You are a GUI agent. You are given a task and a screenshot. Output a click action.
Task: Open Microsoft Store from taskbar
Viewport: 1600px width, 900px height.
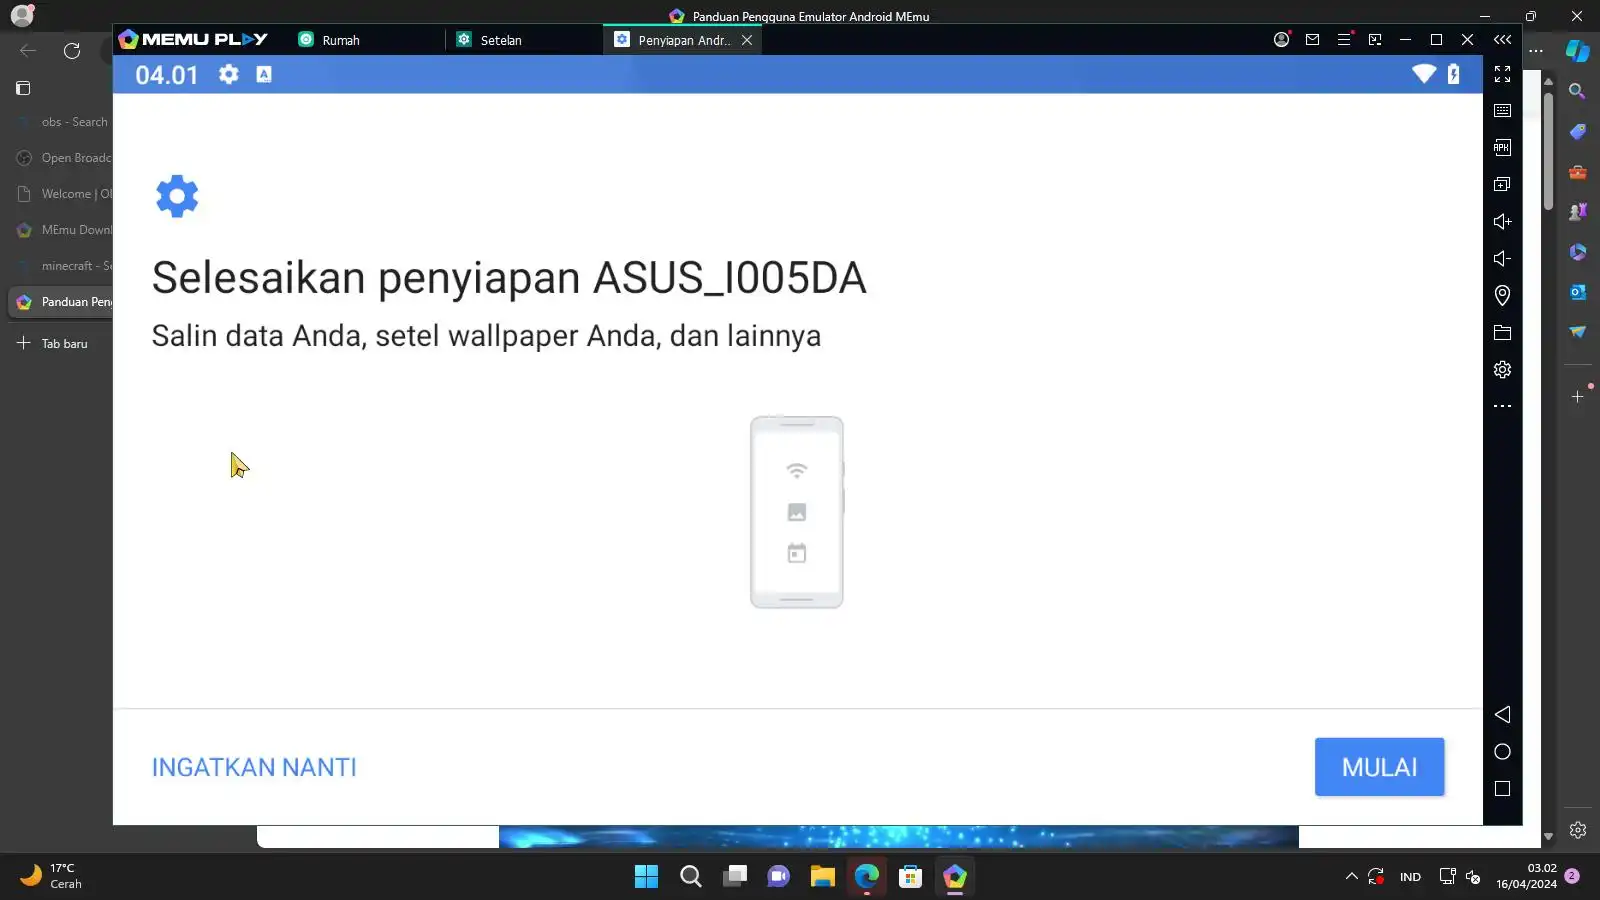tap(911, 877)
